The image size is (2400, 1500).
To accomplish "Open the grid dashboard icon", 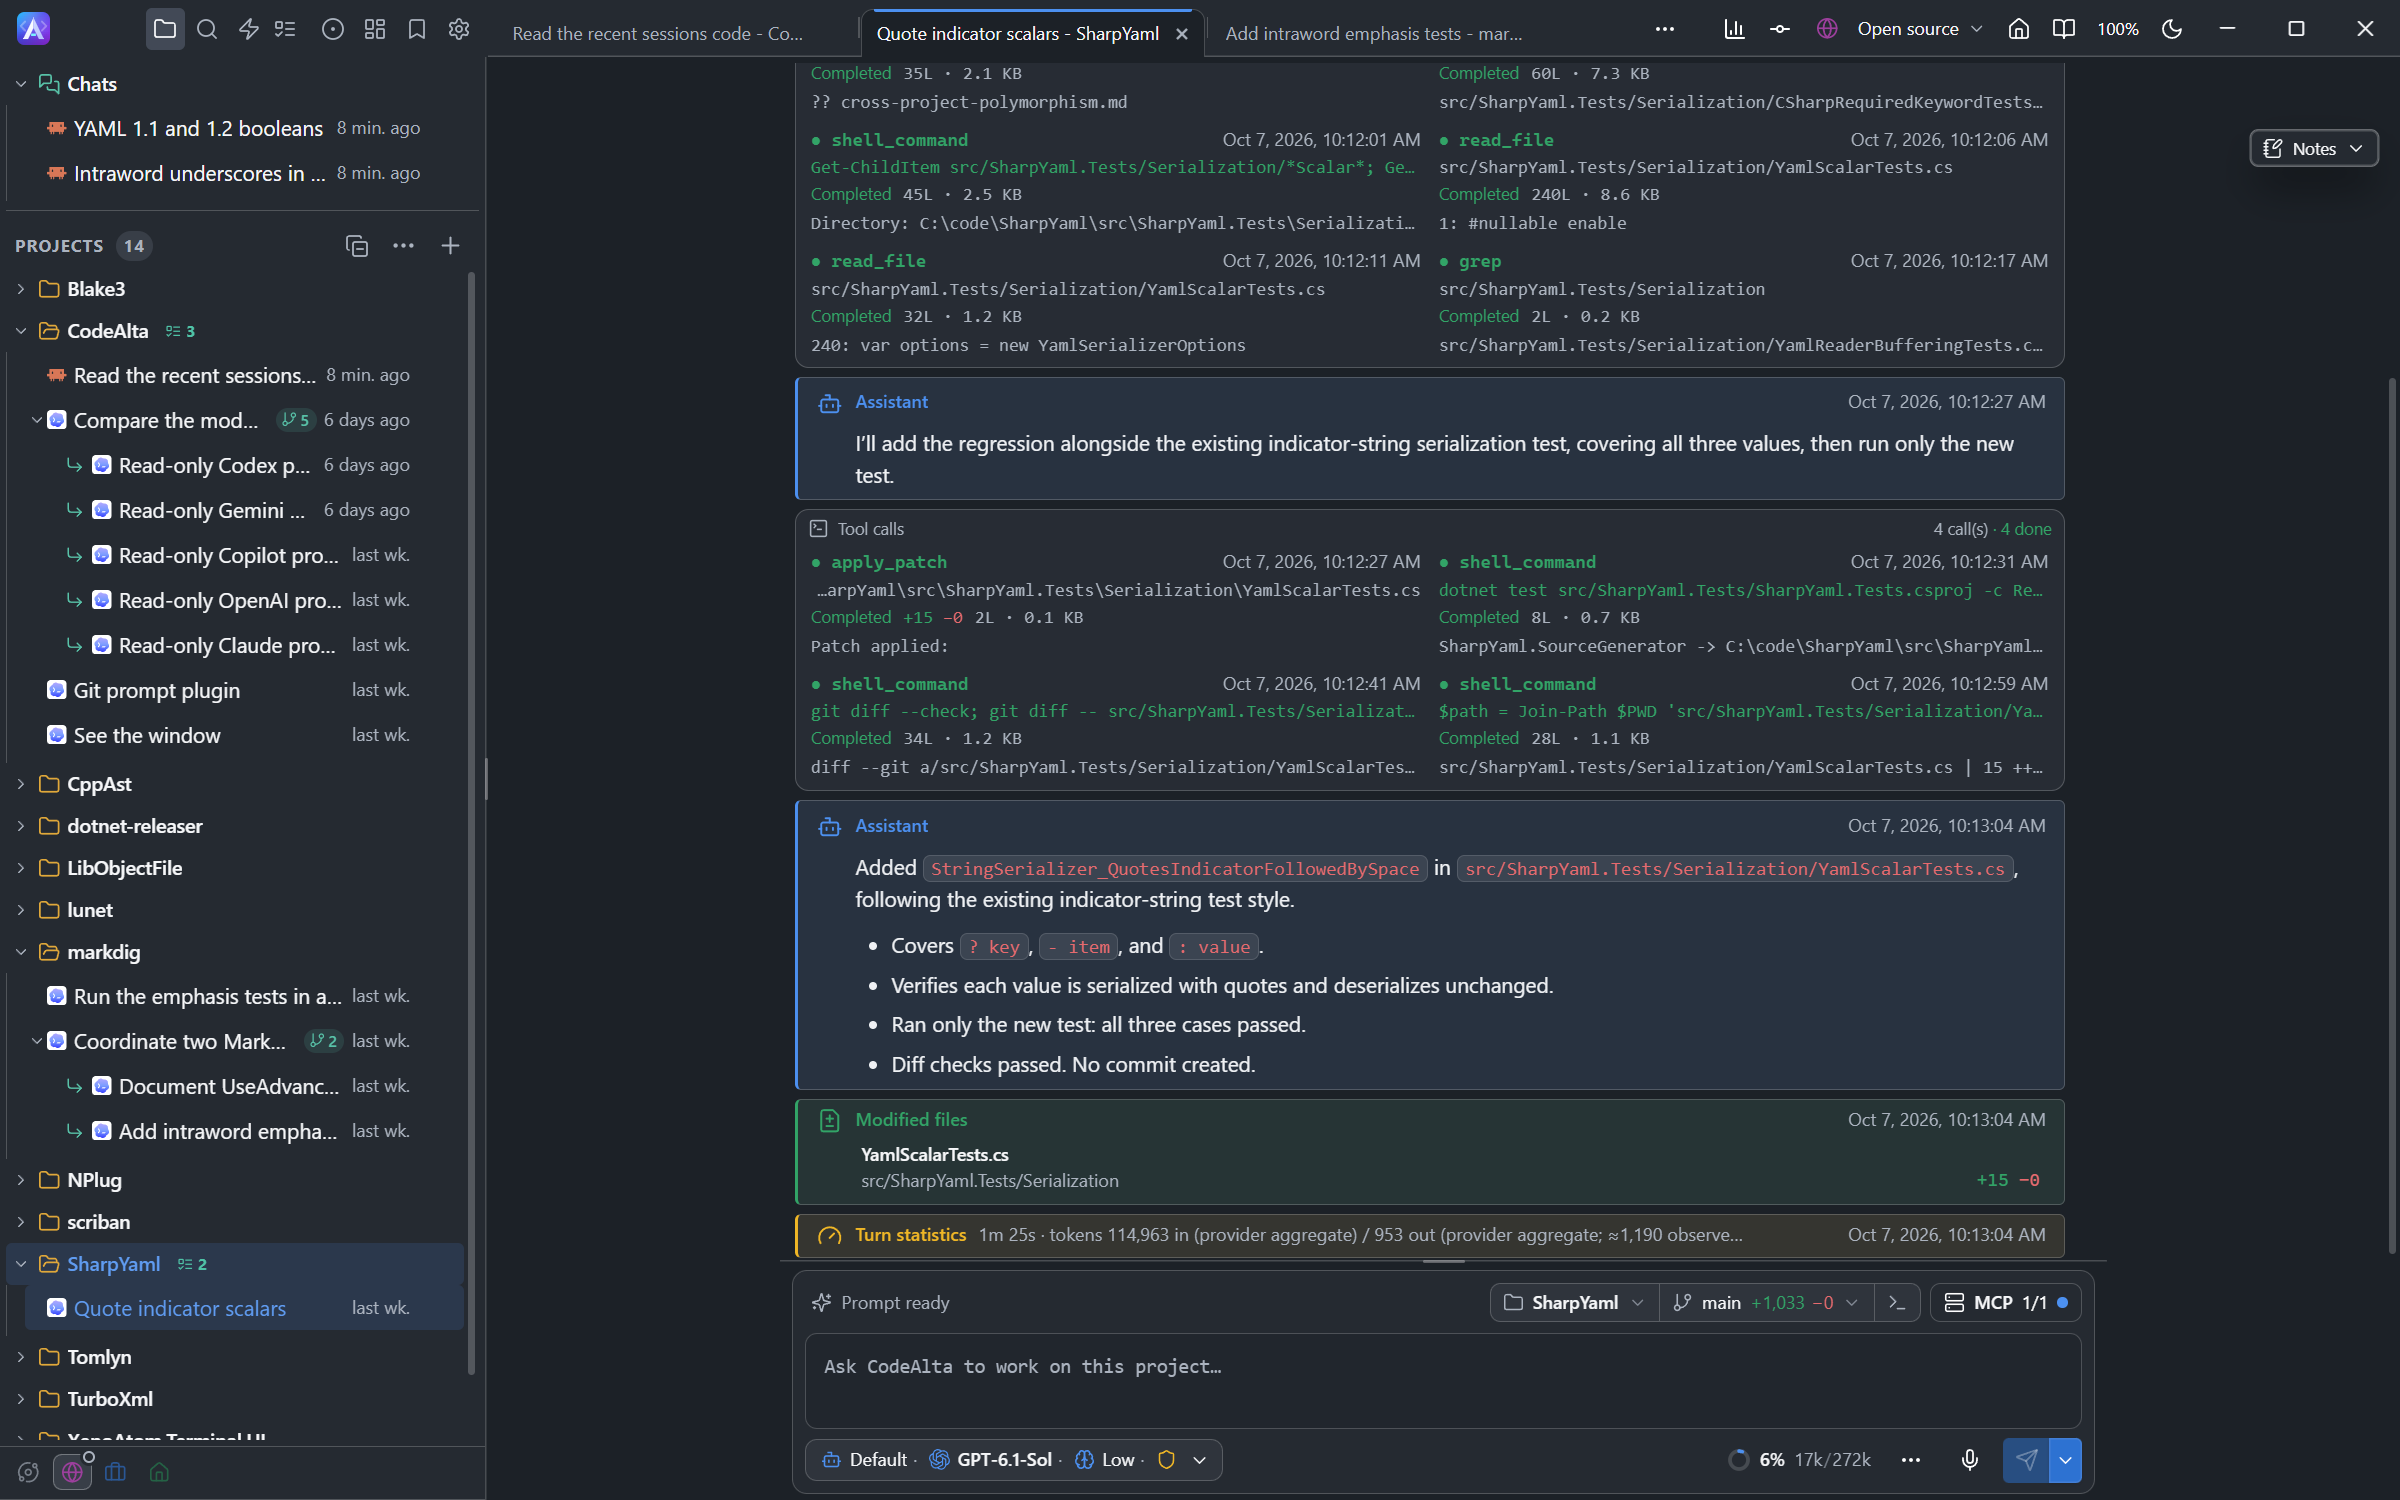I will coord(375,30).
